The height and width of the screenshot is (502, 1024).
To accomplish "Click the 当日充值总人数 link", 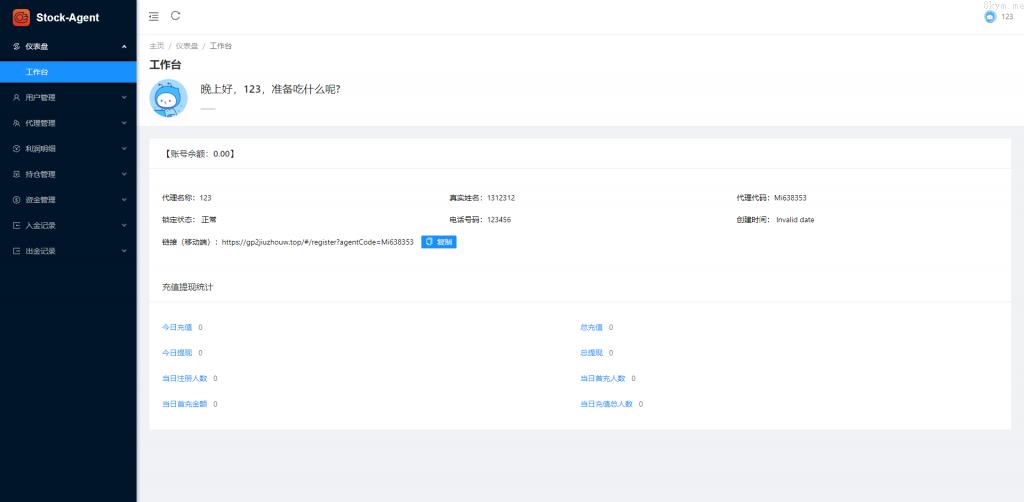I will pos(606,404).
